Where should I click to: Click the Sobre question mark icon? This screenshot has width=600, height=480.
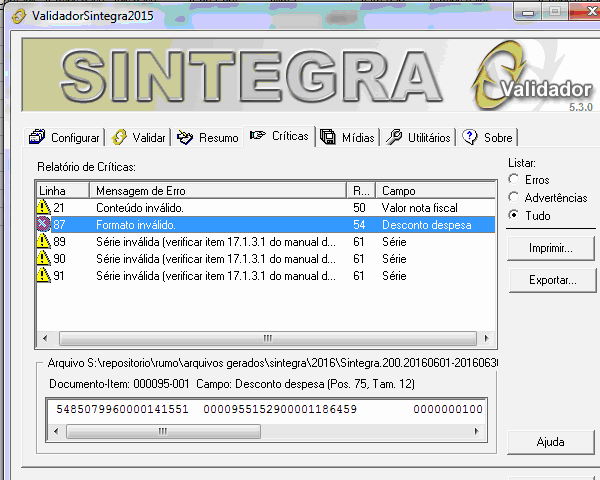[x=470, y=137]
